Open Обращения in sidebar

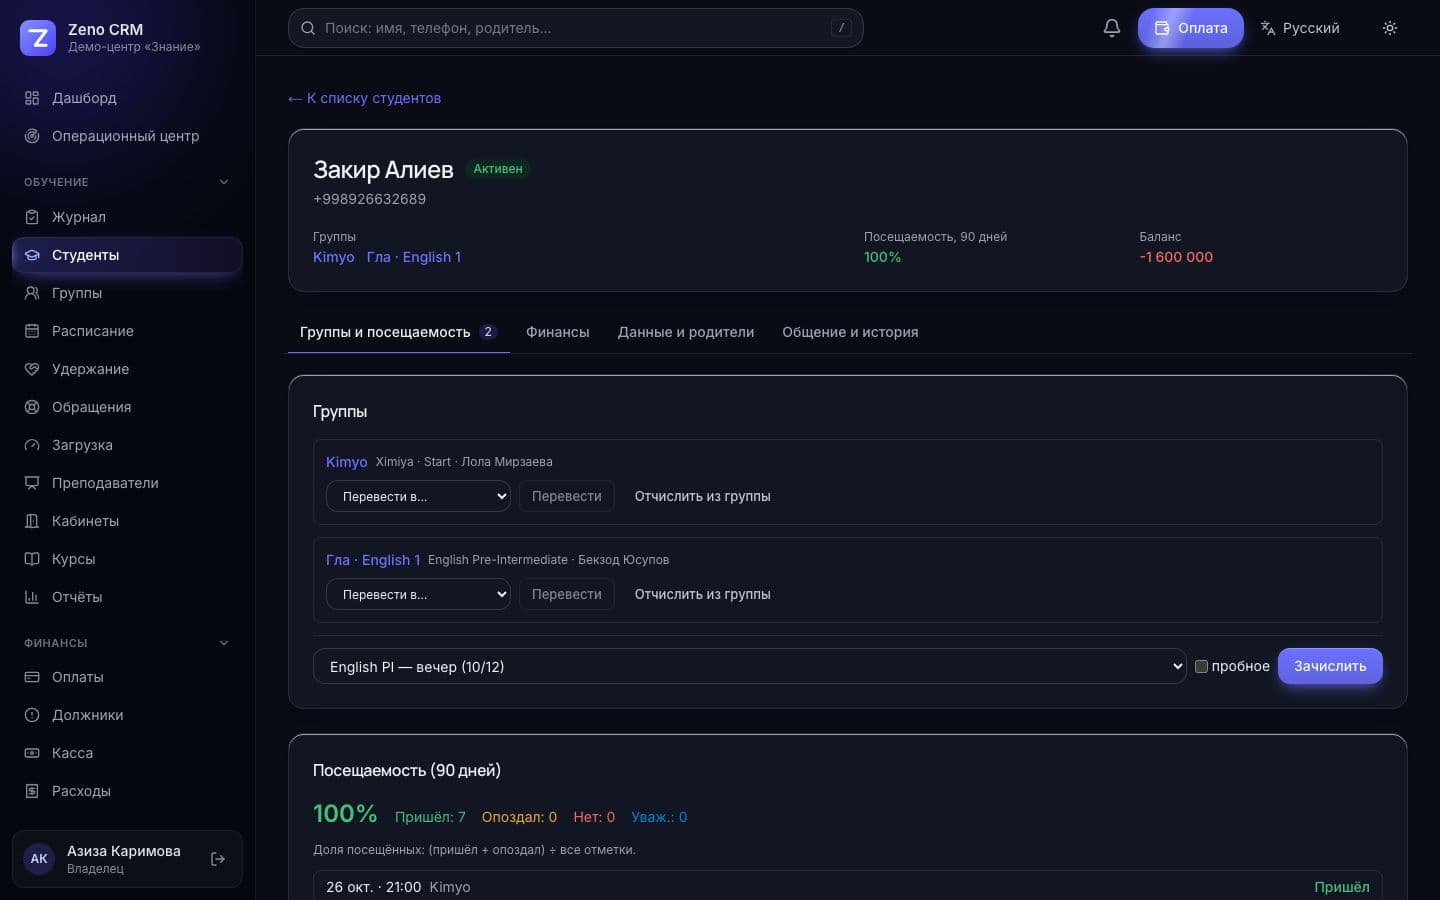[127, 407]
